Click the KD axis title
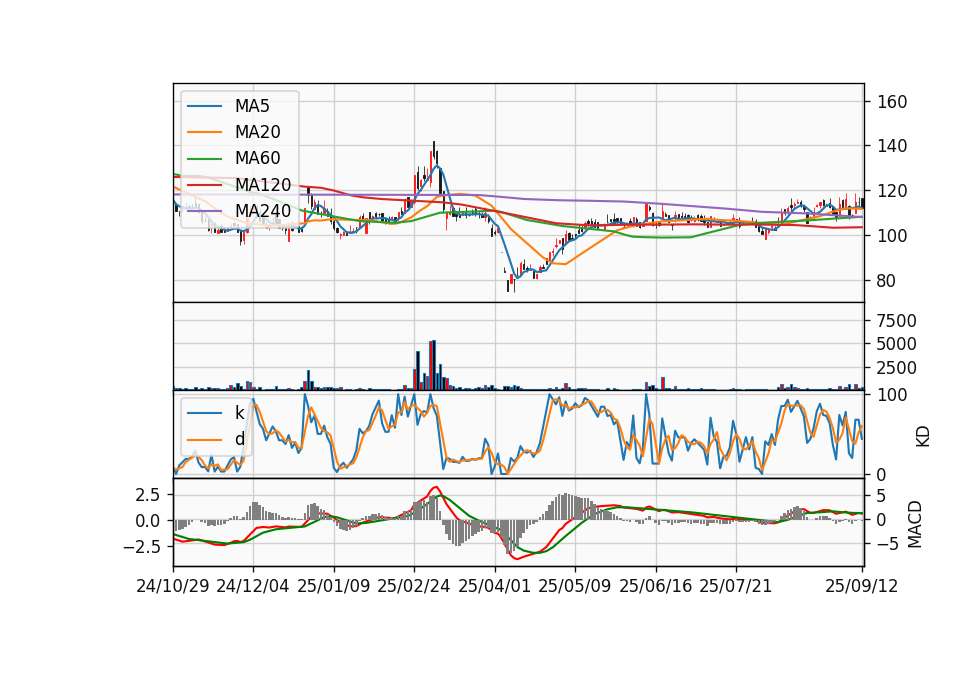This screenshot has height=690, width=960. point(923,436)
